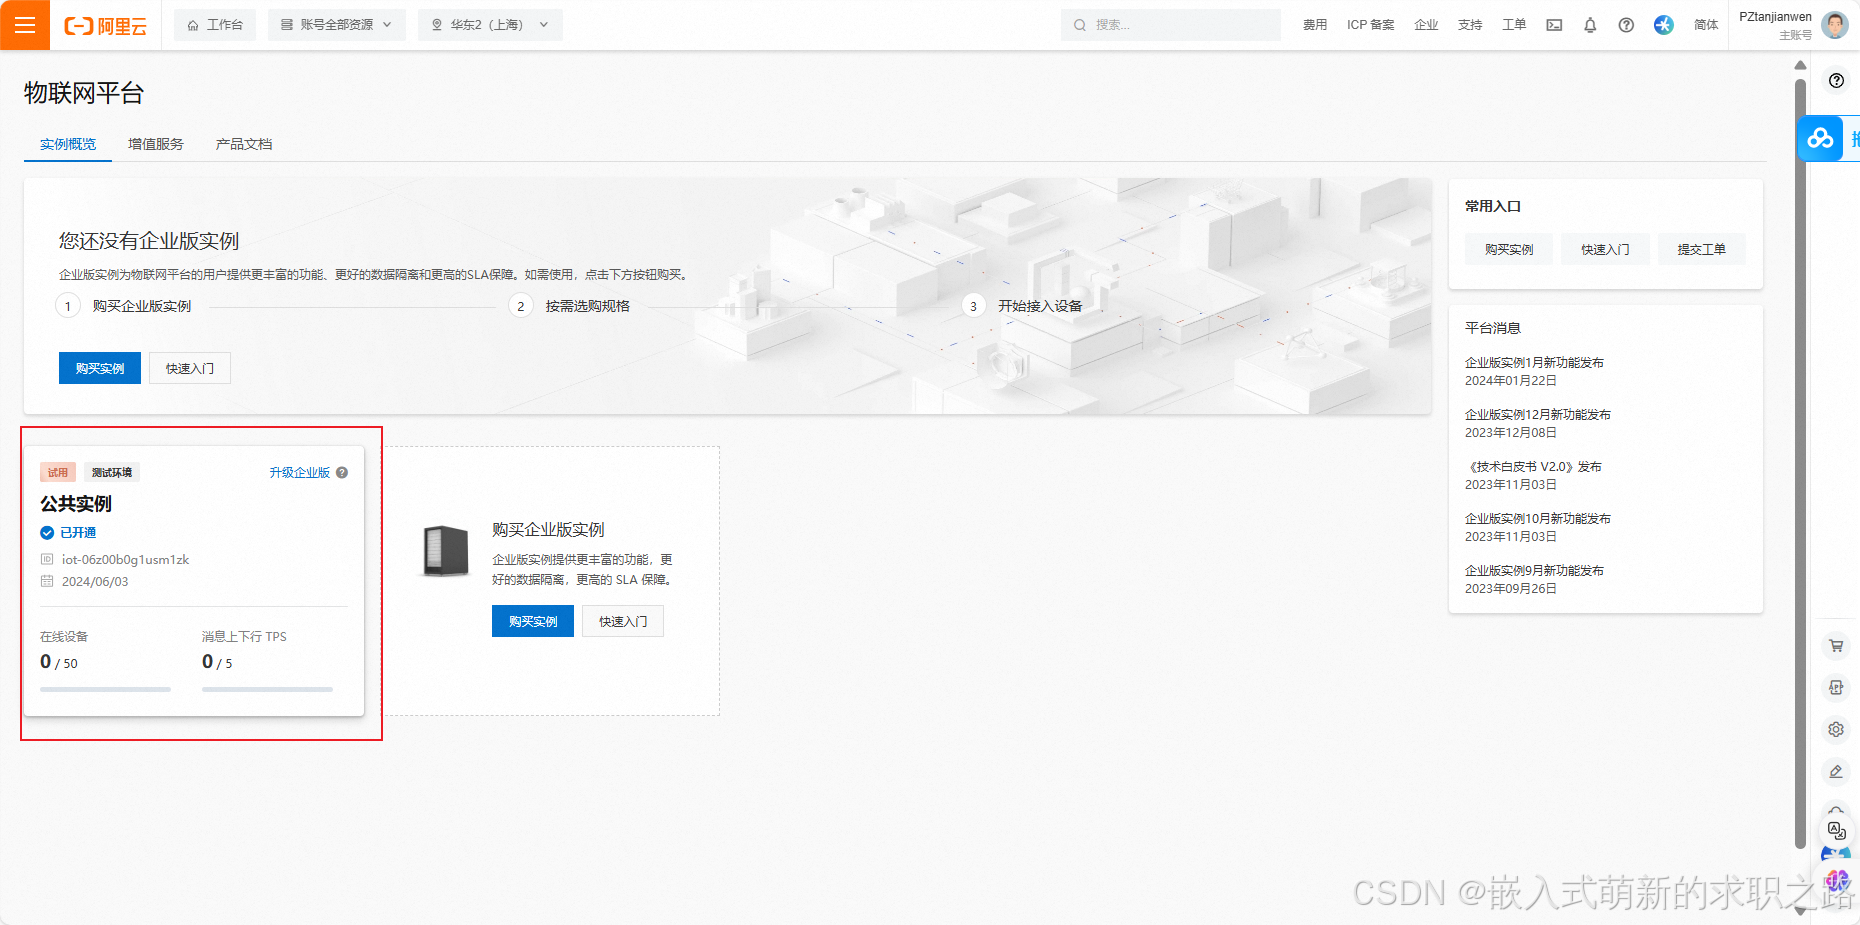The width and height of the screenshot is (1860, 925).
Task: Click instance ID iot-06z00b0g1usm1zk
Action: [x=125, y=560]
